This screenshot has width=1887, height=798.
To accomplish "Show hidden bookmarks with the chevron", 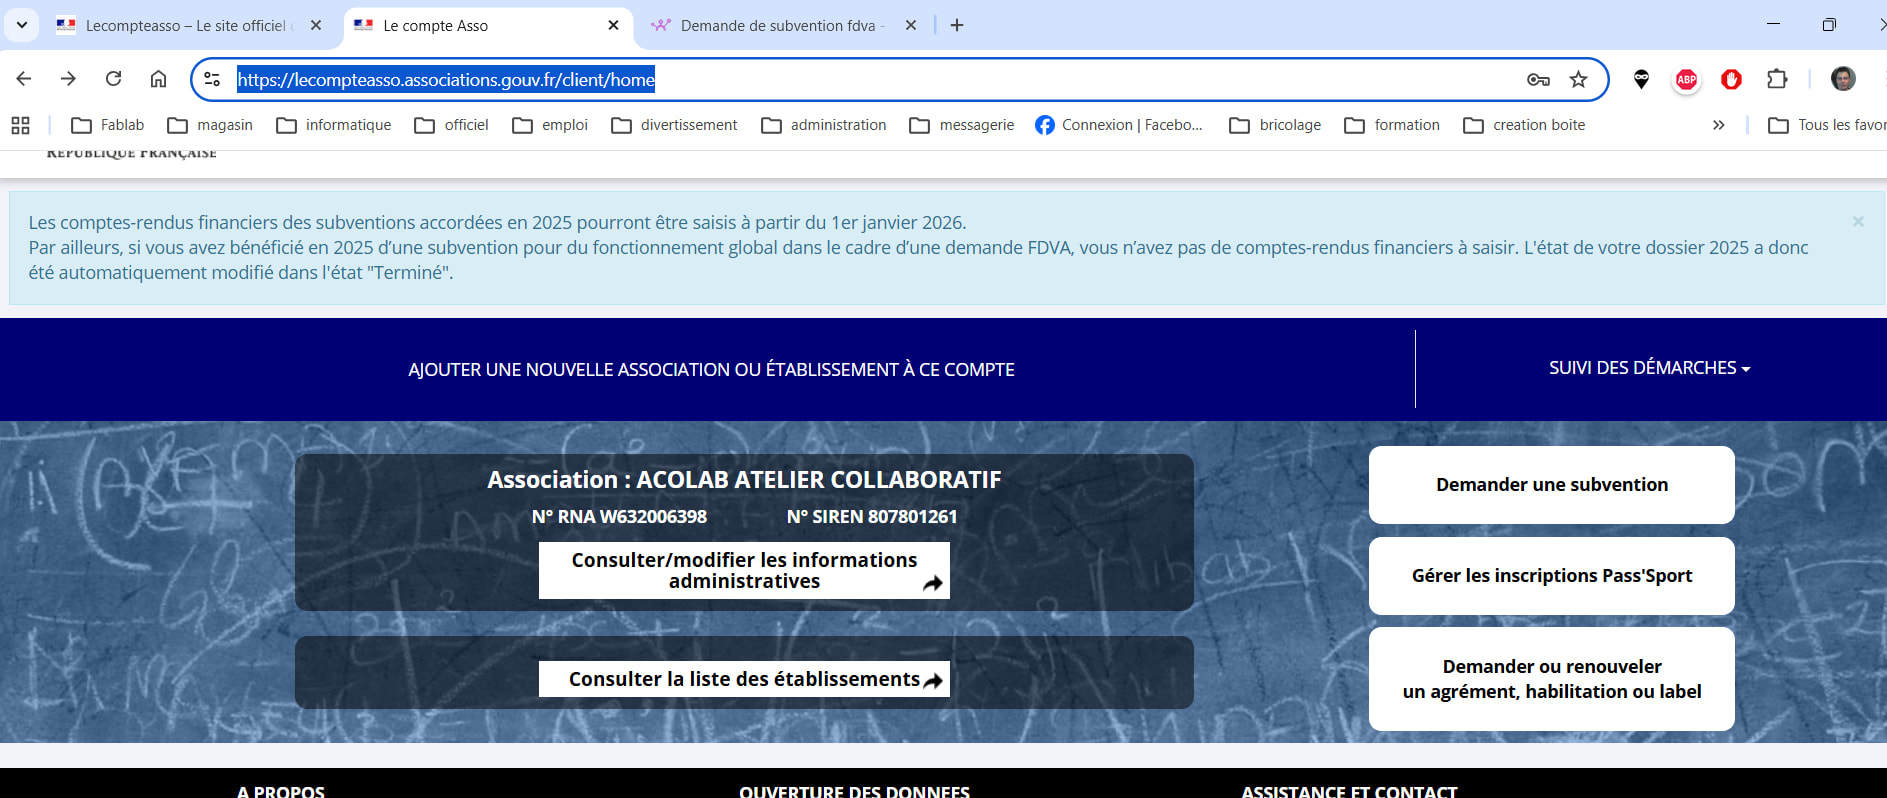I will 1718,125.
